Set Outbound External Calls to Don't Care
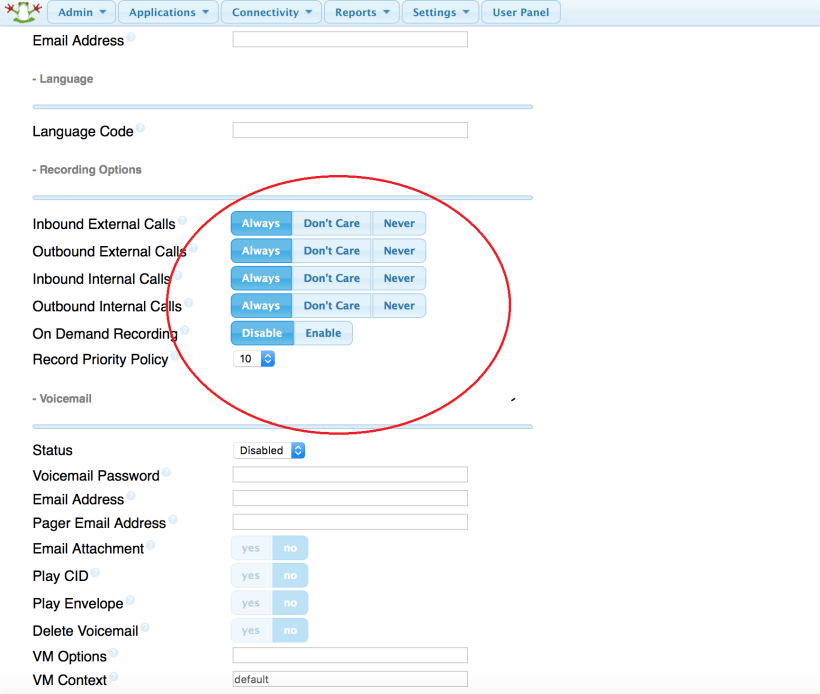Image resolution: width=820 pixels, height=694 pixels. click(x=331, y=251)
